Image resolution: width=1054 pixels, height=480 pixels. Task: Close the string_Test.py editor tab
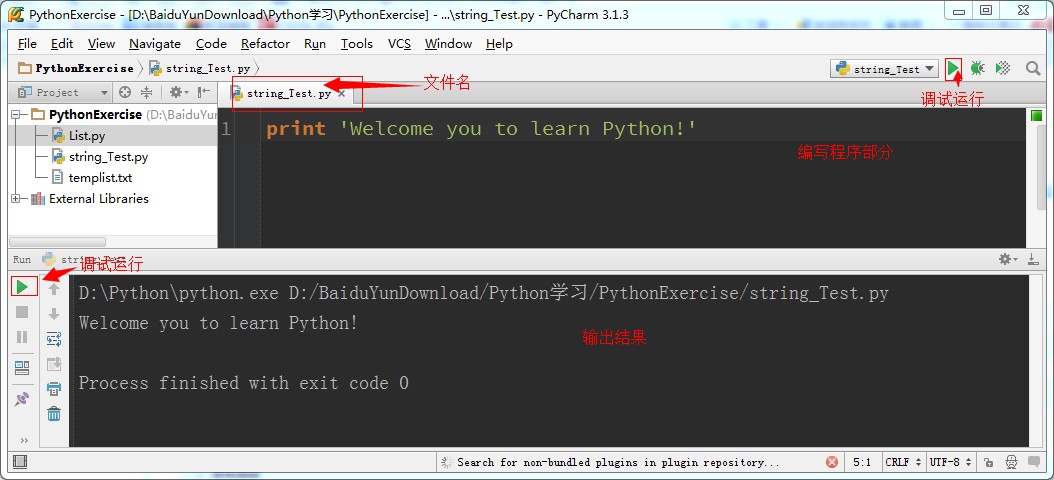[x=341, y=93]
